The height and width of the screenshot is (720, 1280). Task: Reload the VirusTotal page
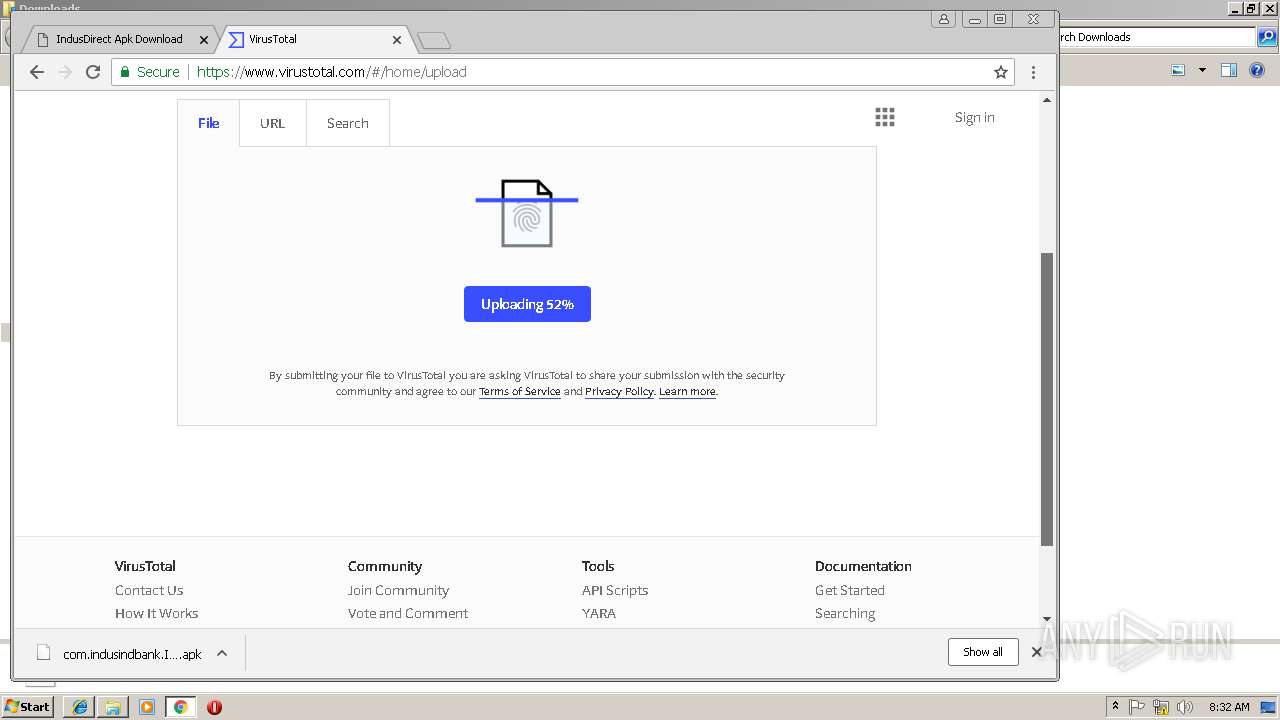click(x=93, y=72)
